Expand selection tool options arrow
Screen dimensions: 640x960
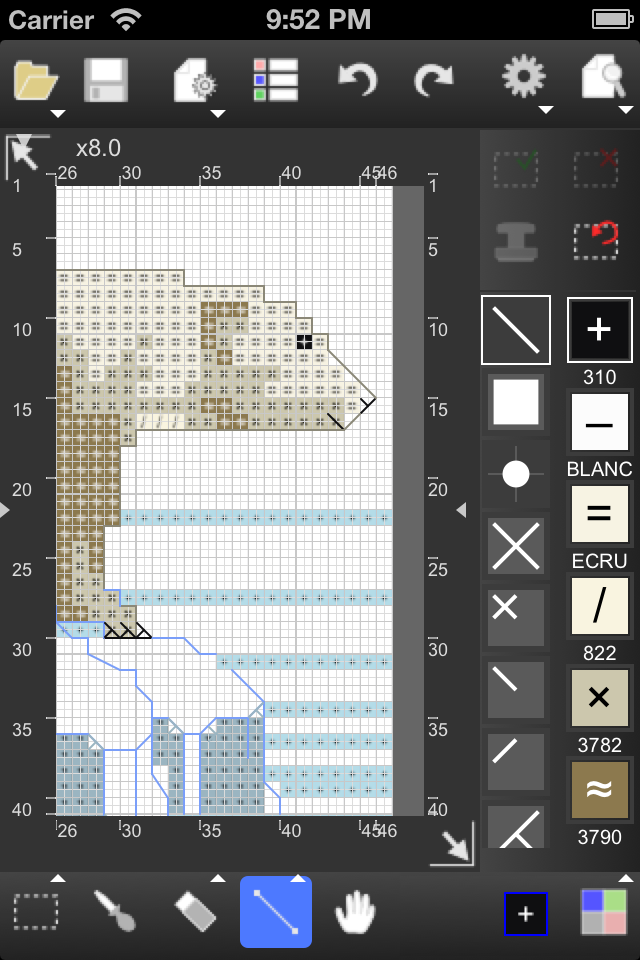[x=58, y=879]
